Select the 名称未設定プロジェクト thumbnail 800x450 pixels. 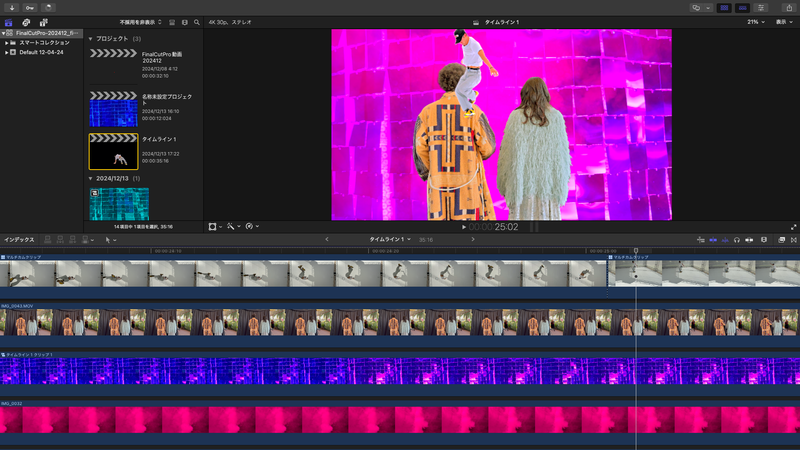click(113, 109)
